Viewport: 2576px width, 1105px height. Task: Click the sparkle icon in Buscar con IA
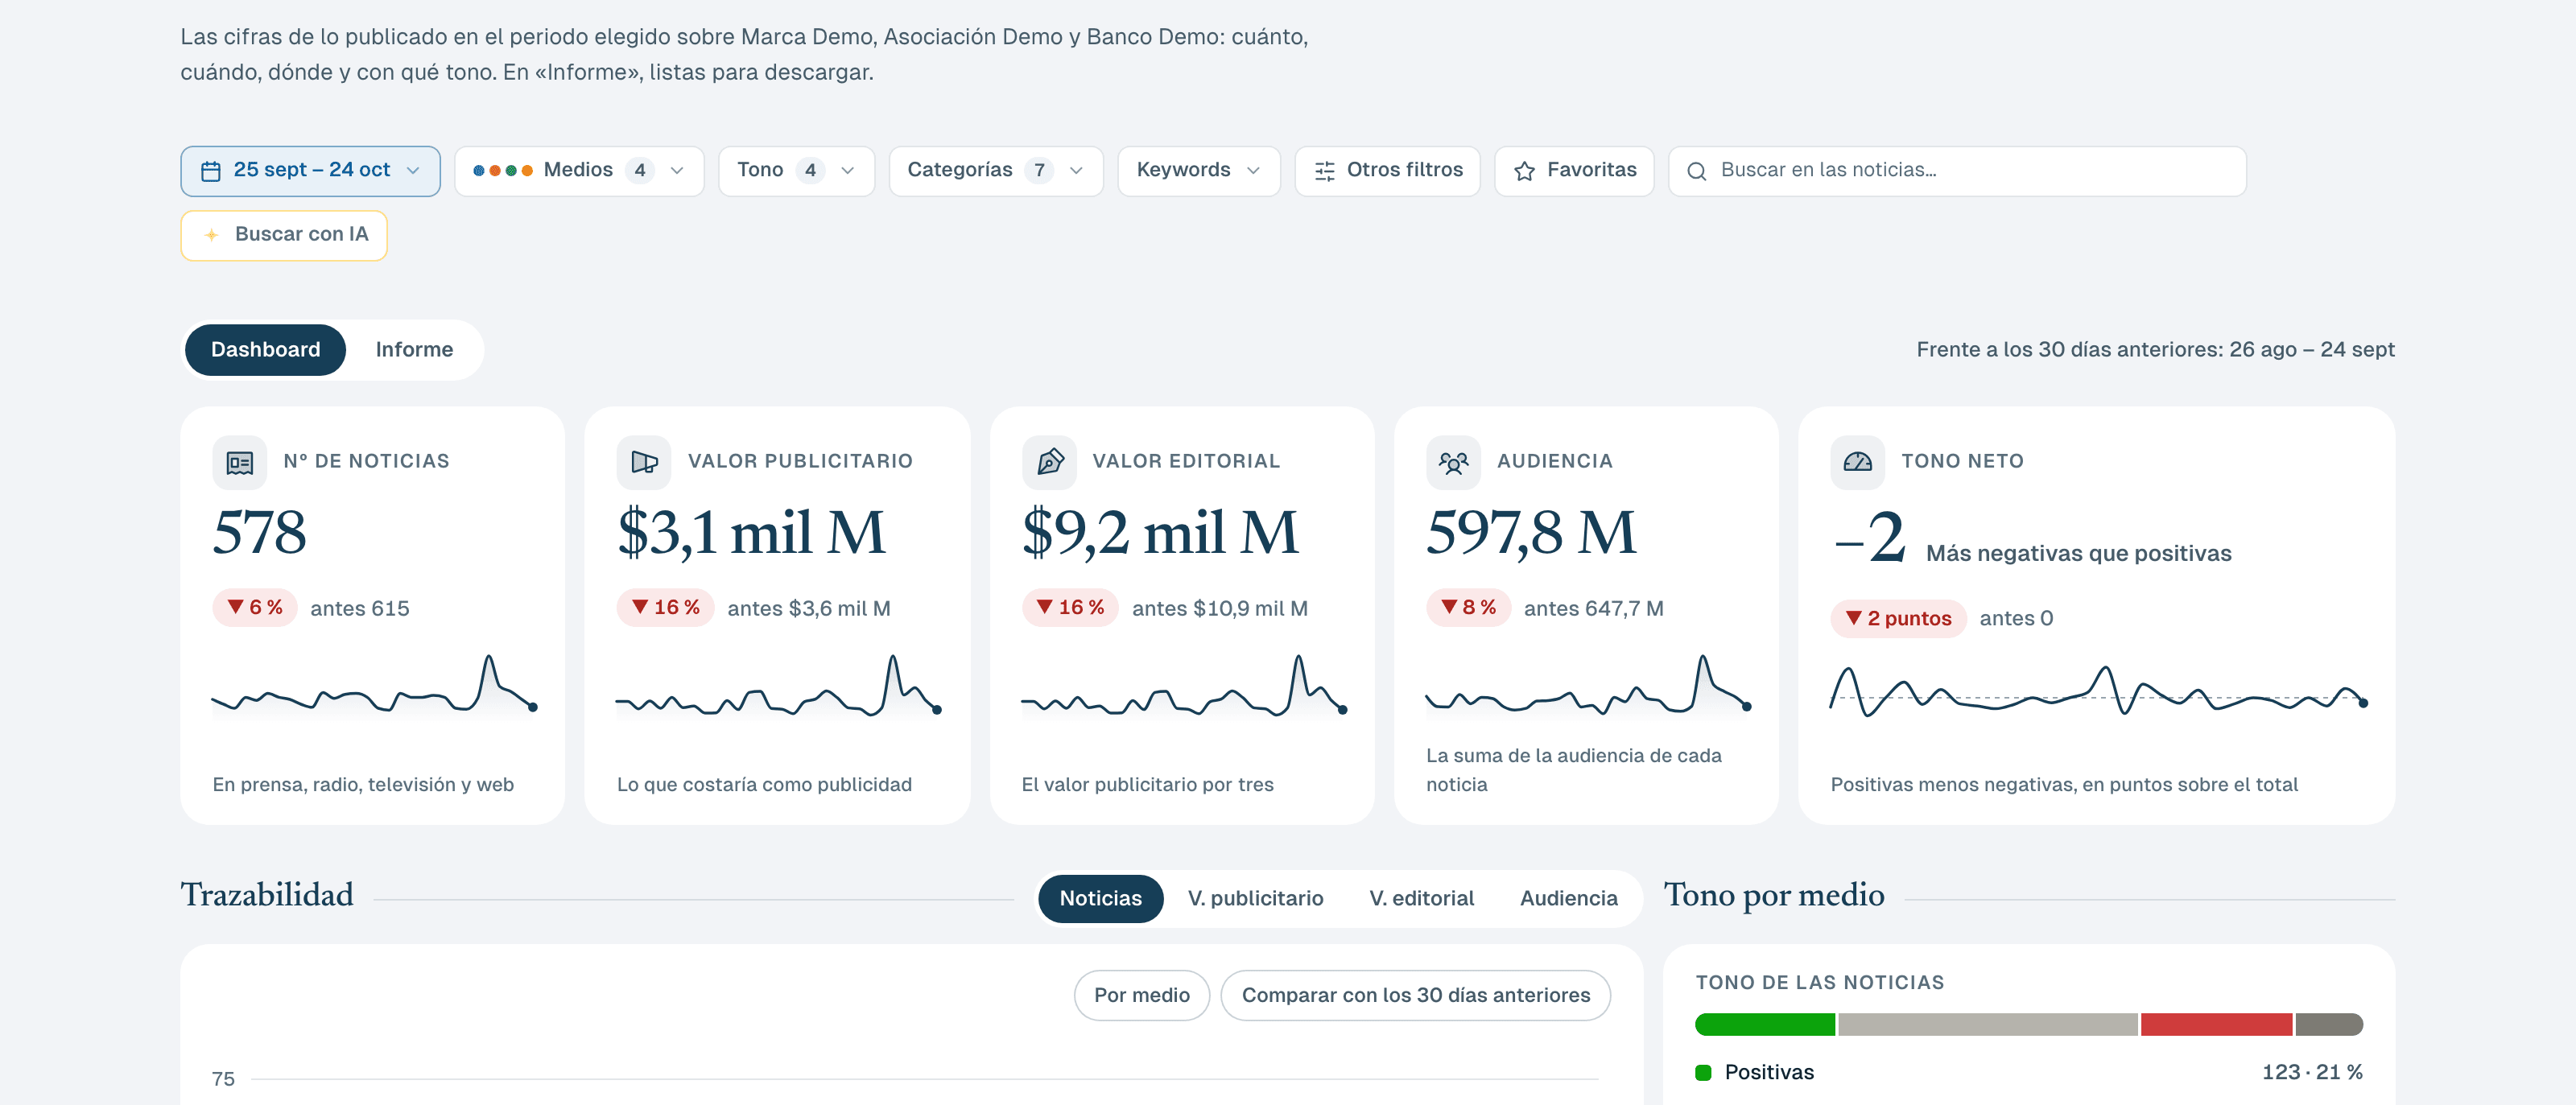tap(211, 235)
